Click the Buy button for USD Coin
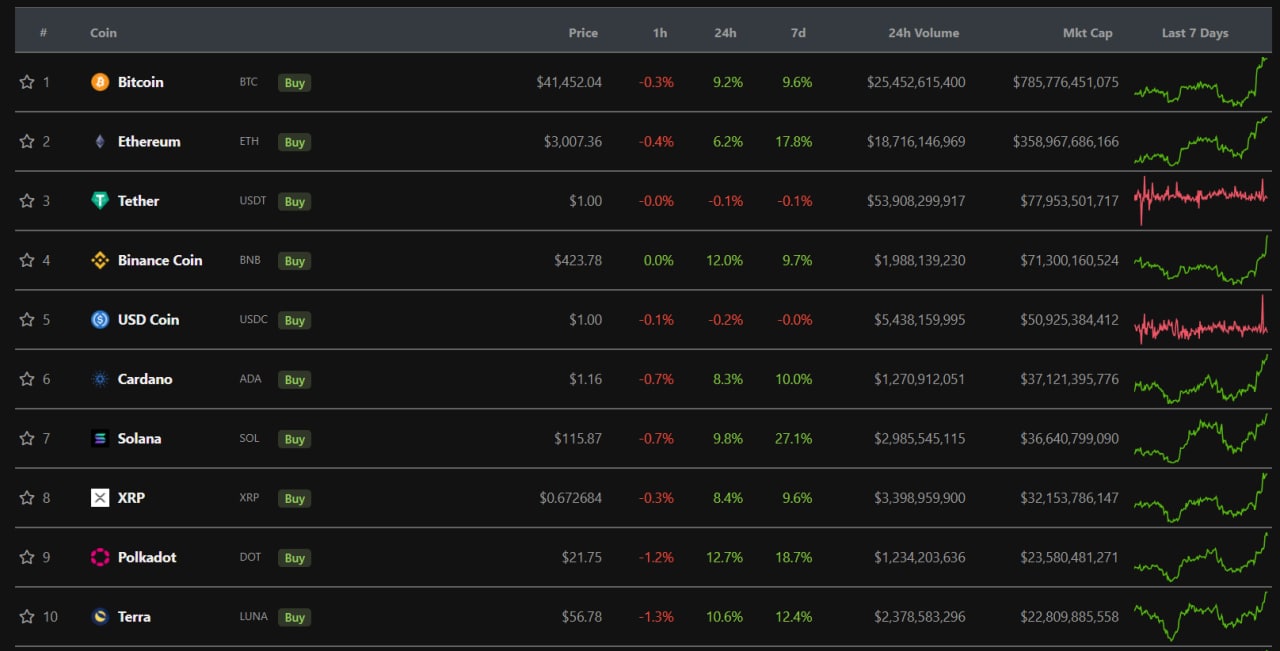The height and width of the screenshot is (651, 1280). tap(294, 321)
